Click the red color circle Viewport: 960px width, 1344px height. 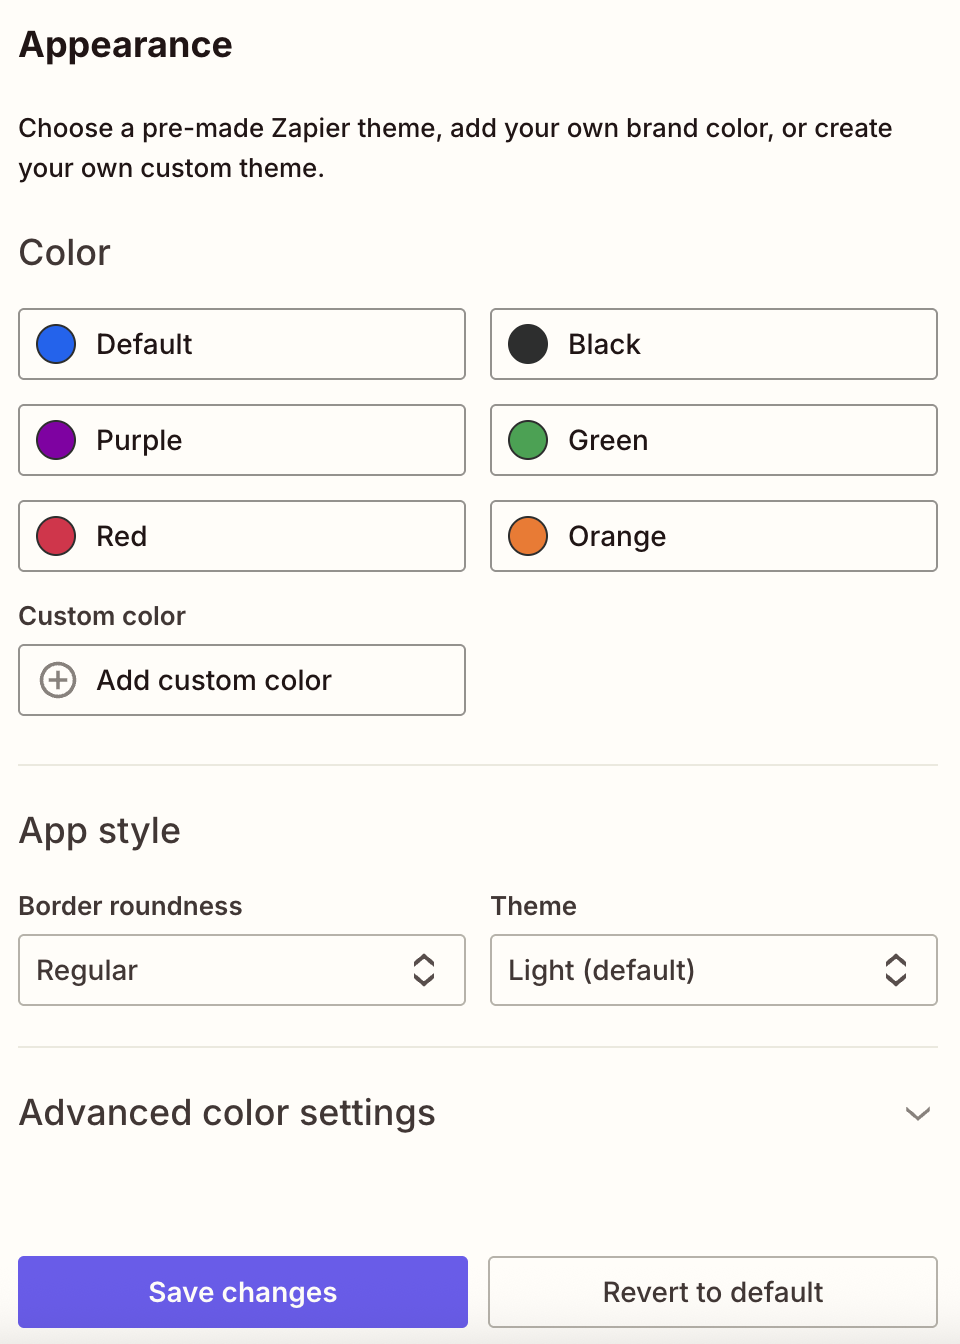click(56, 536)
